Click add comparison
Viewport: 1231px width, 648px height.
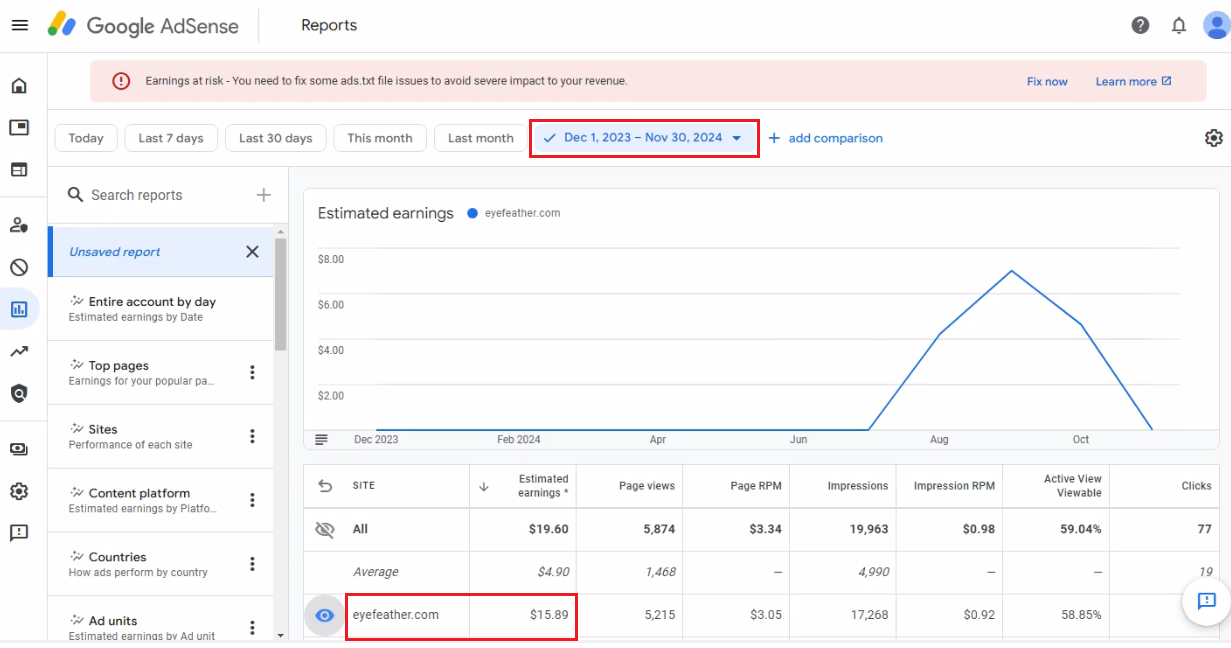click(826, 138)
